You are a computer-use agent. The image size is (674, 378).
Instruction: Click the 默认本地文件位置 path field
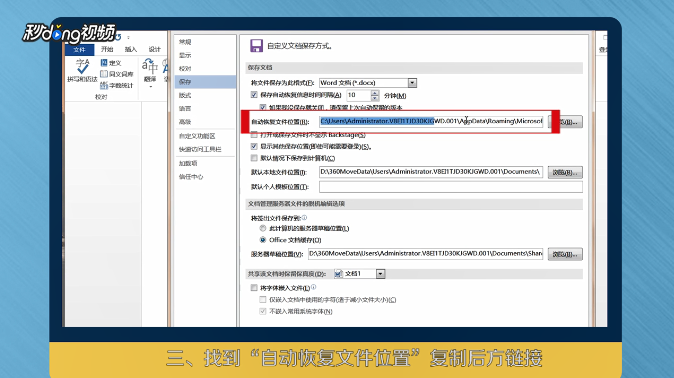(431, 172)
